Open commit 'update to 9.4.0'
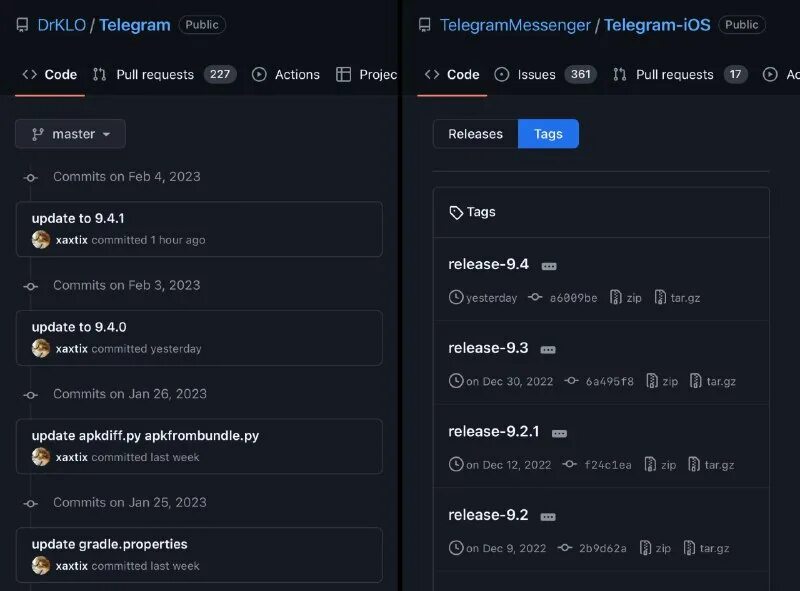 79,327
